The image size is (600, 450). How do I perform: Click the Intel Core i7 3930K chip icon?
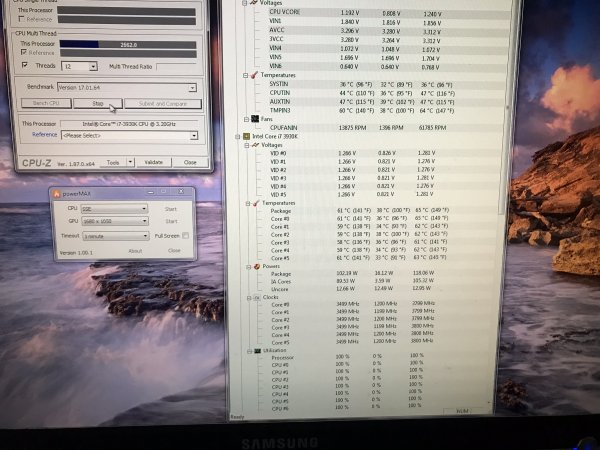[x=246, y=136]
